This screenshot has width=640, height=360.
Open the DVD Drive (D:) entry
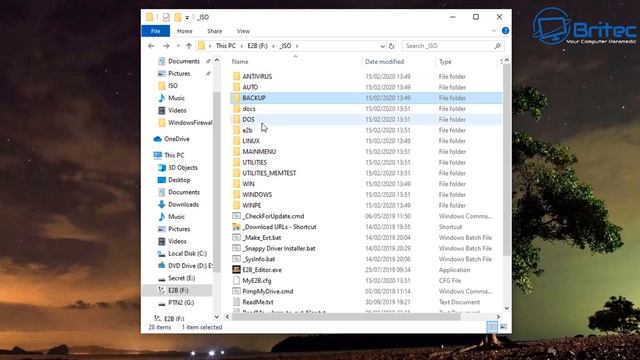pyautogui.click(x=190, y=266)
